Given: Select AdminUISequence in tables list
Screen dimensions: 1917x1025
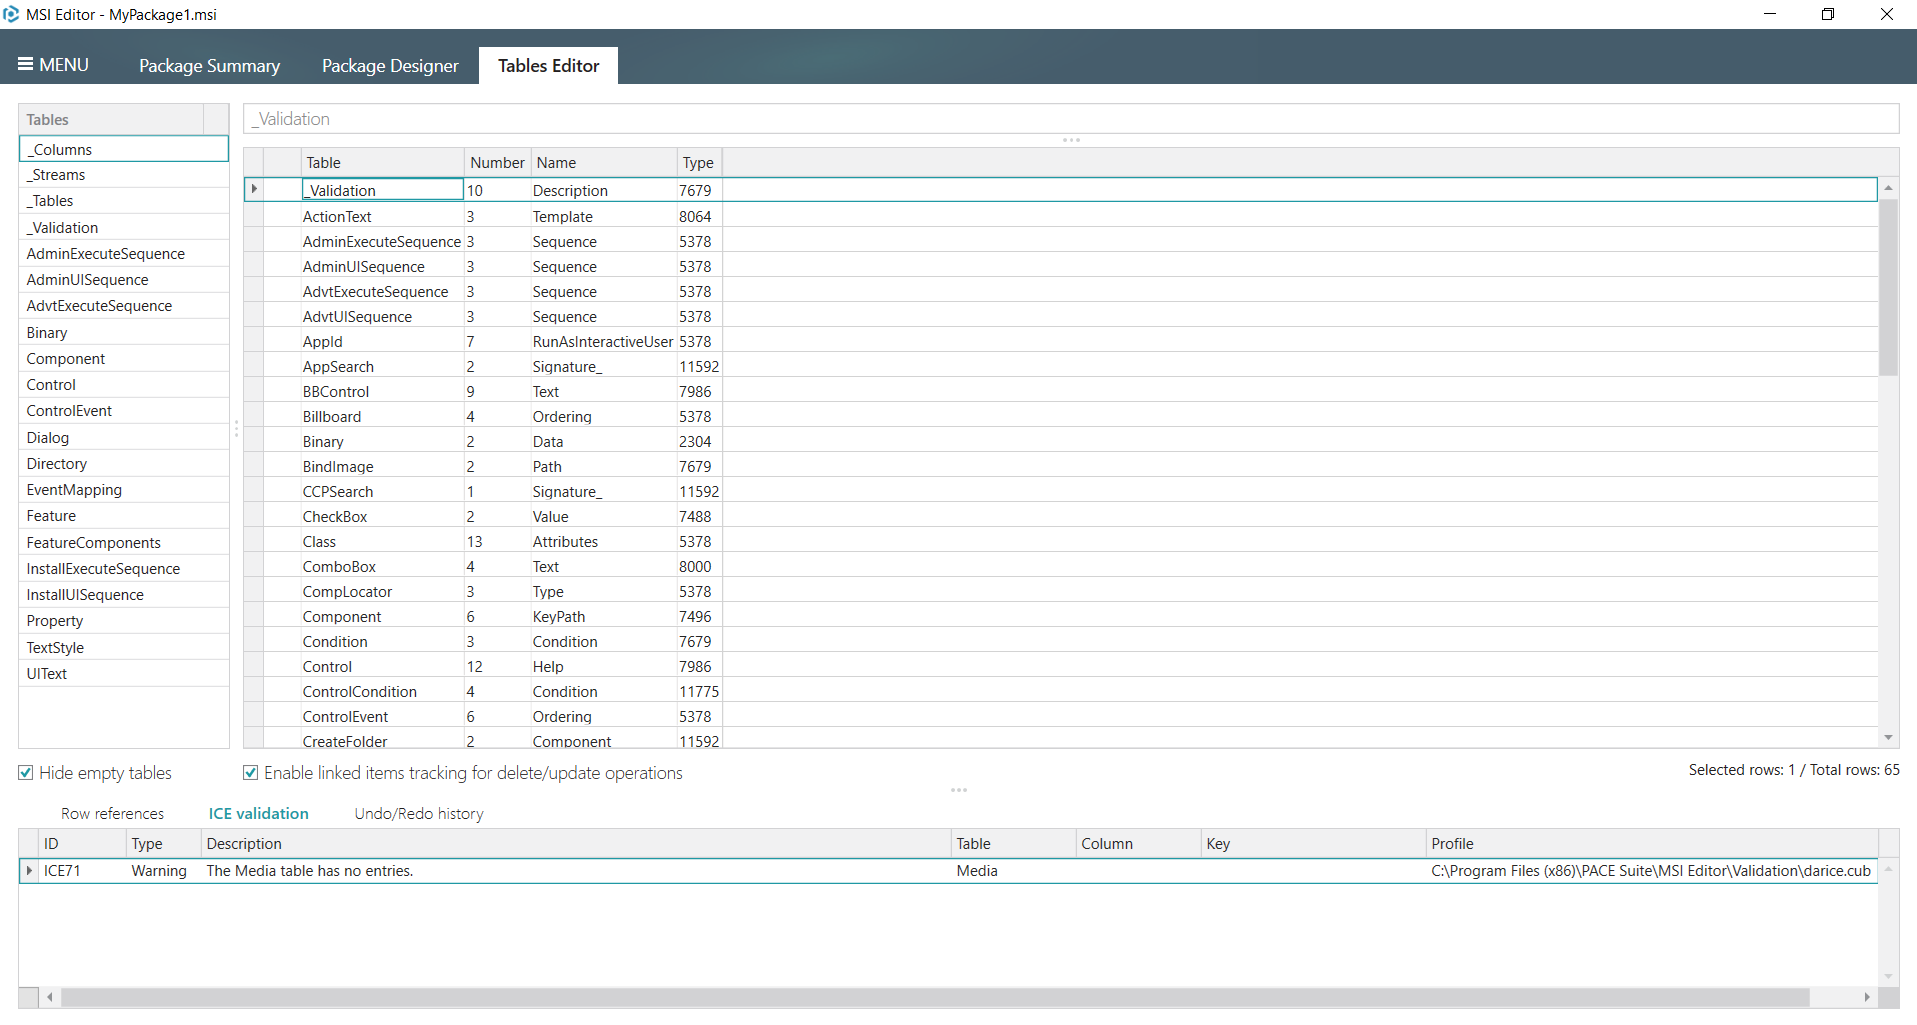Looking at the screenshot, I should coord(124,280).
